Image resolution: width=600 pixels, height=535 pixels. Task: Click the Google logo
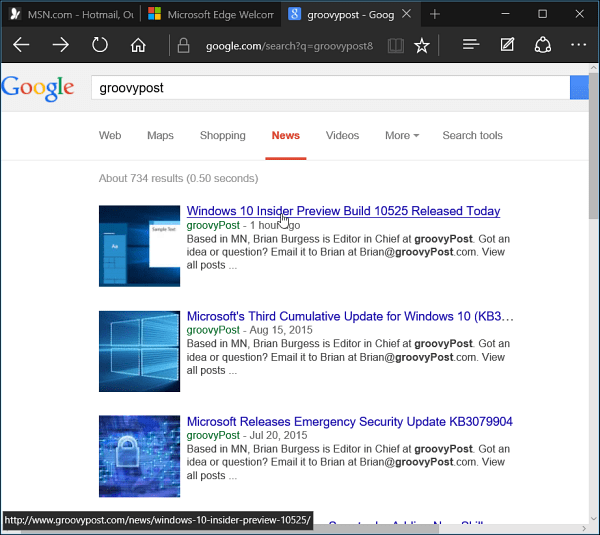[x=38, y=88]
